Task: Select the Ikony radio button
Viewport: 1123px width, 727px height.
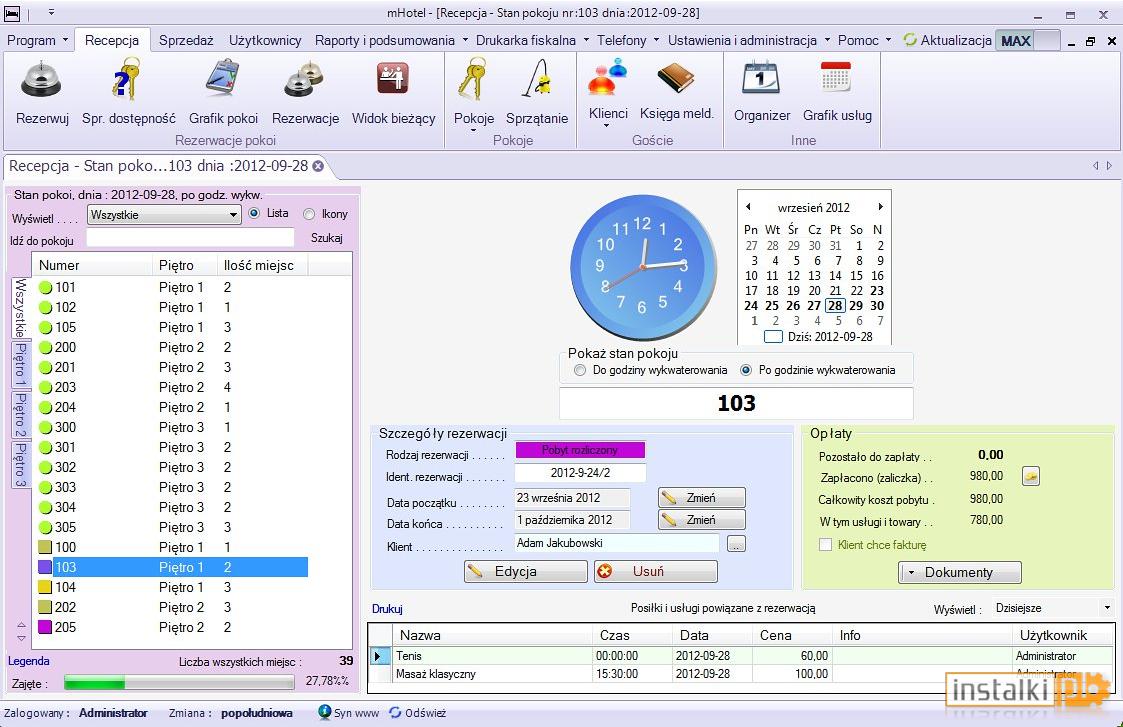Action: [309, 214]
